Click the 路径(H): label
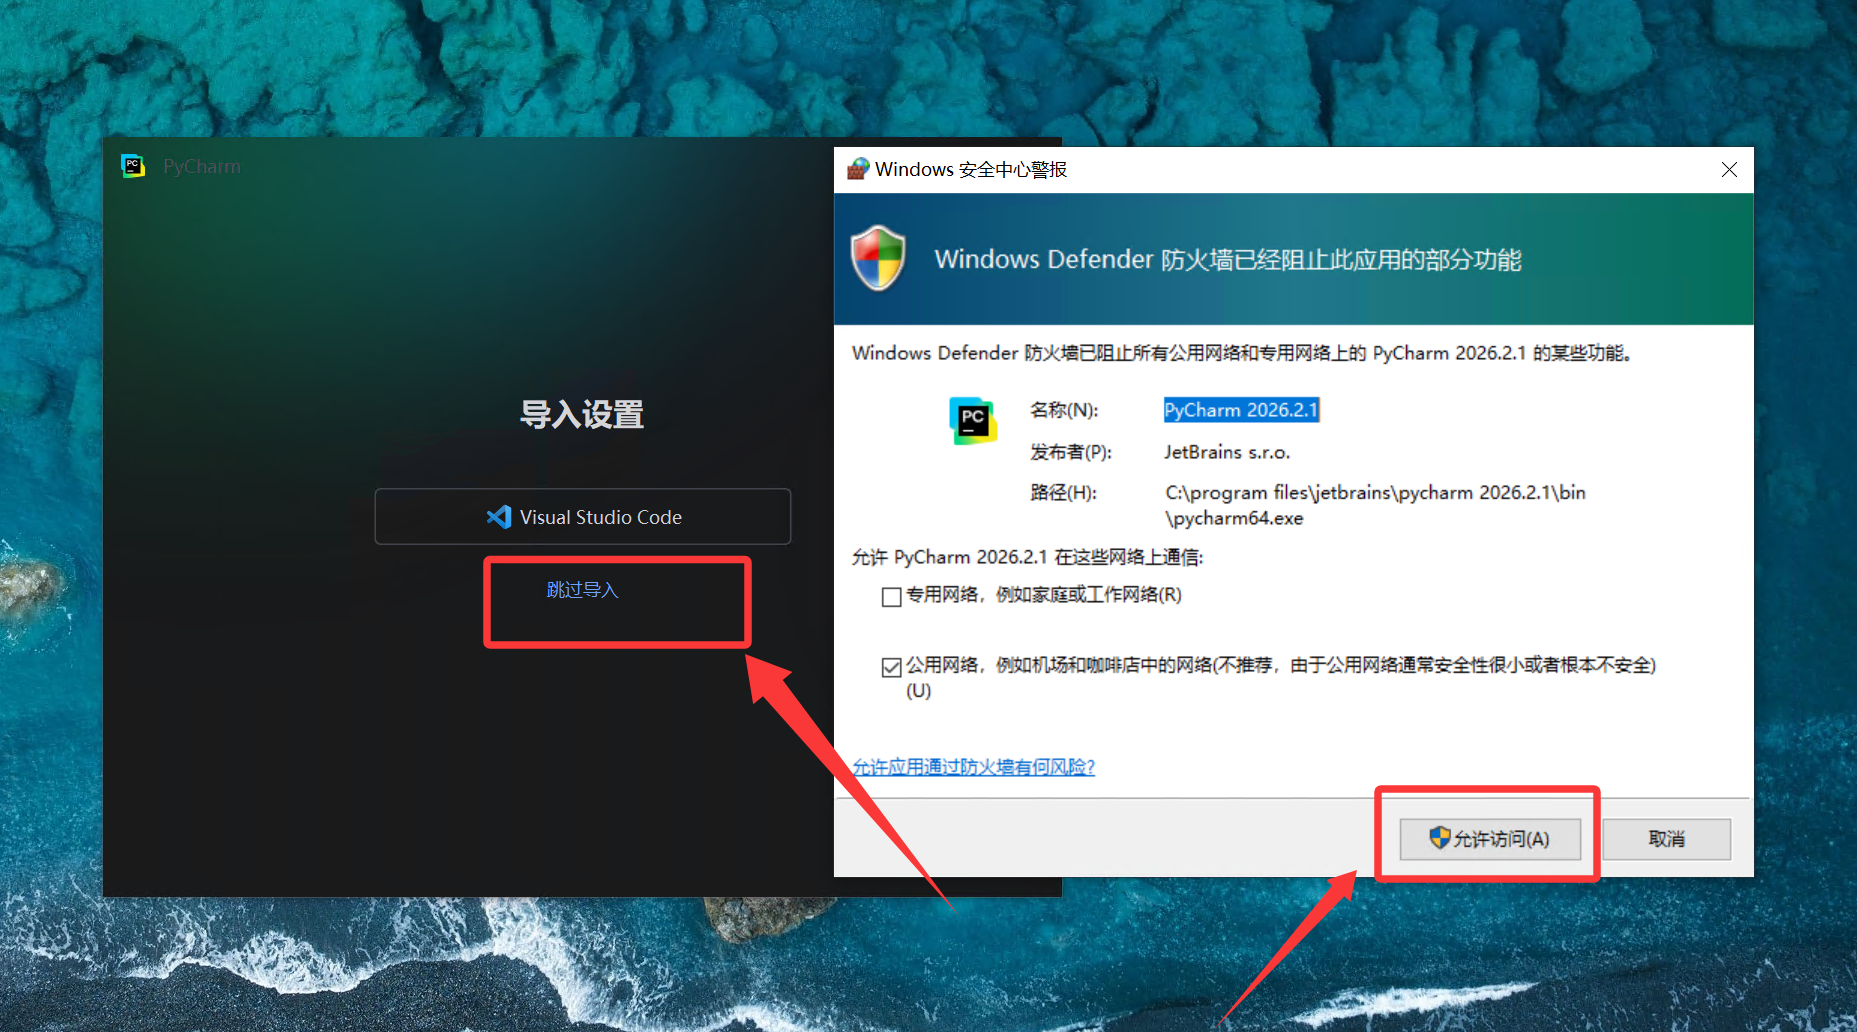 (1063, 493)
